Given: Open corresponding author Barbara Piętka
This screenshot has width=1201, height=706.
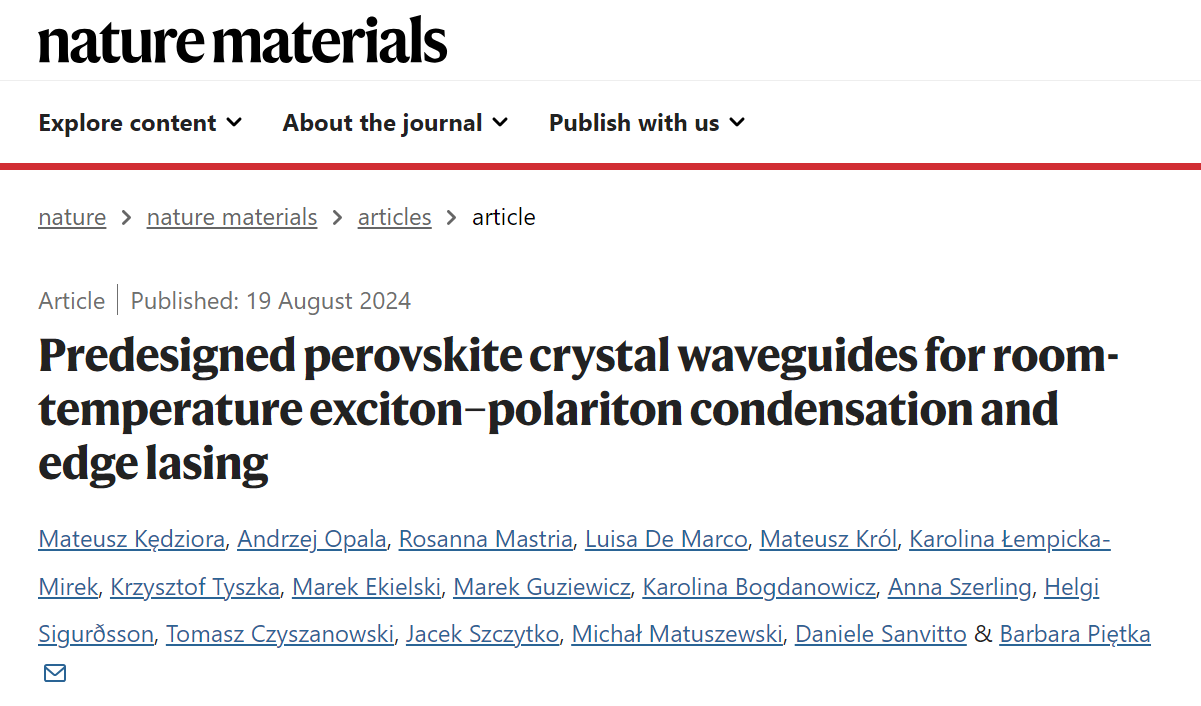Looking at the screenshot, I should (x=1075, y=634).
